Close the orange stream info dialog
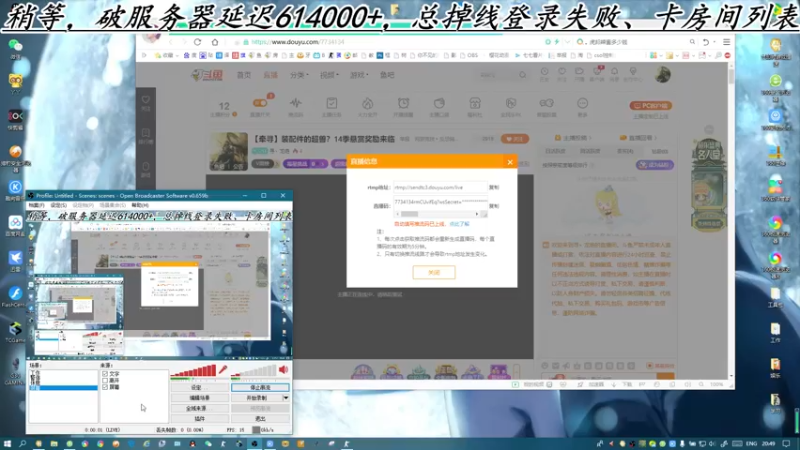800x450 pixels. pyautogui.click(x=510, y=162)
